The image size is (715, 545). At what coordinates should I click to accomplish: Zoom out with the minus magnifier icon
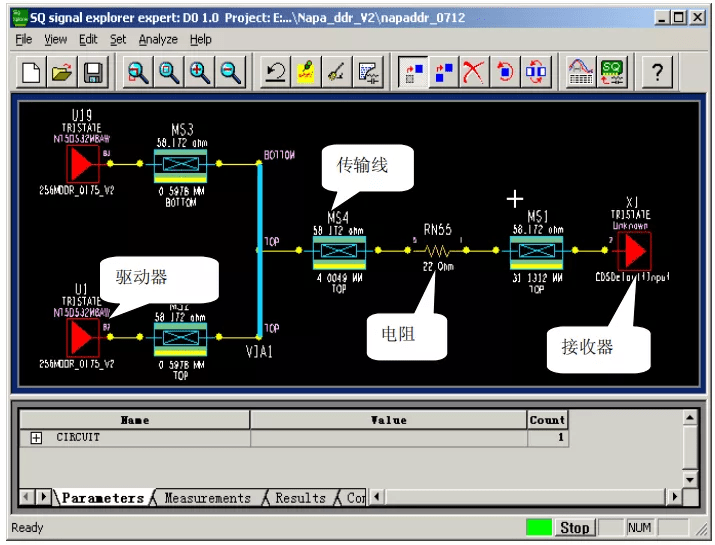click(230, 72)
